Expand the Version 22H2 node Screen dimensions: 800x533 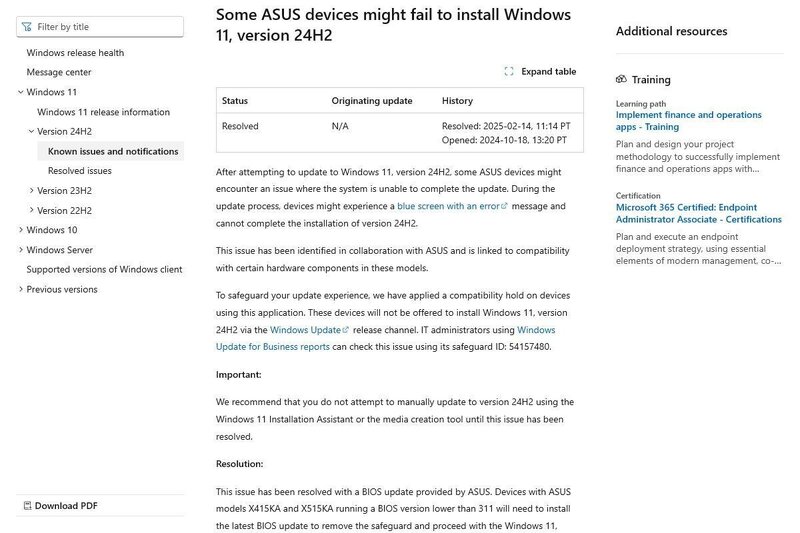click(x=31, y=210)
